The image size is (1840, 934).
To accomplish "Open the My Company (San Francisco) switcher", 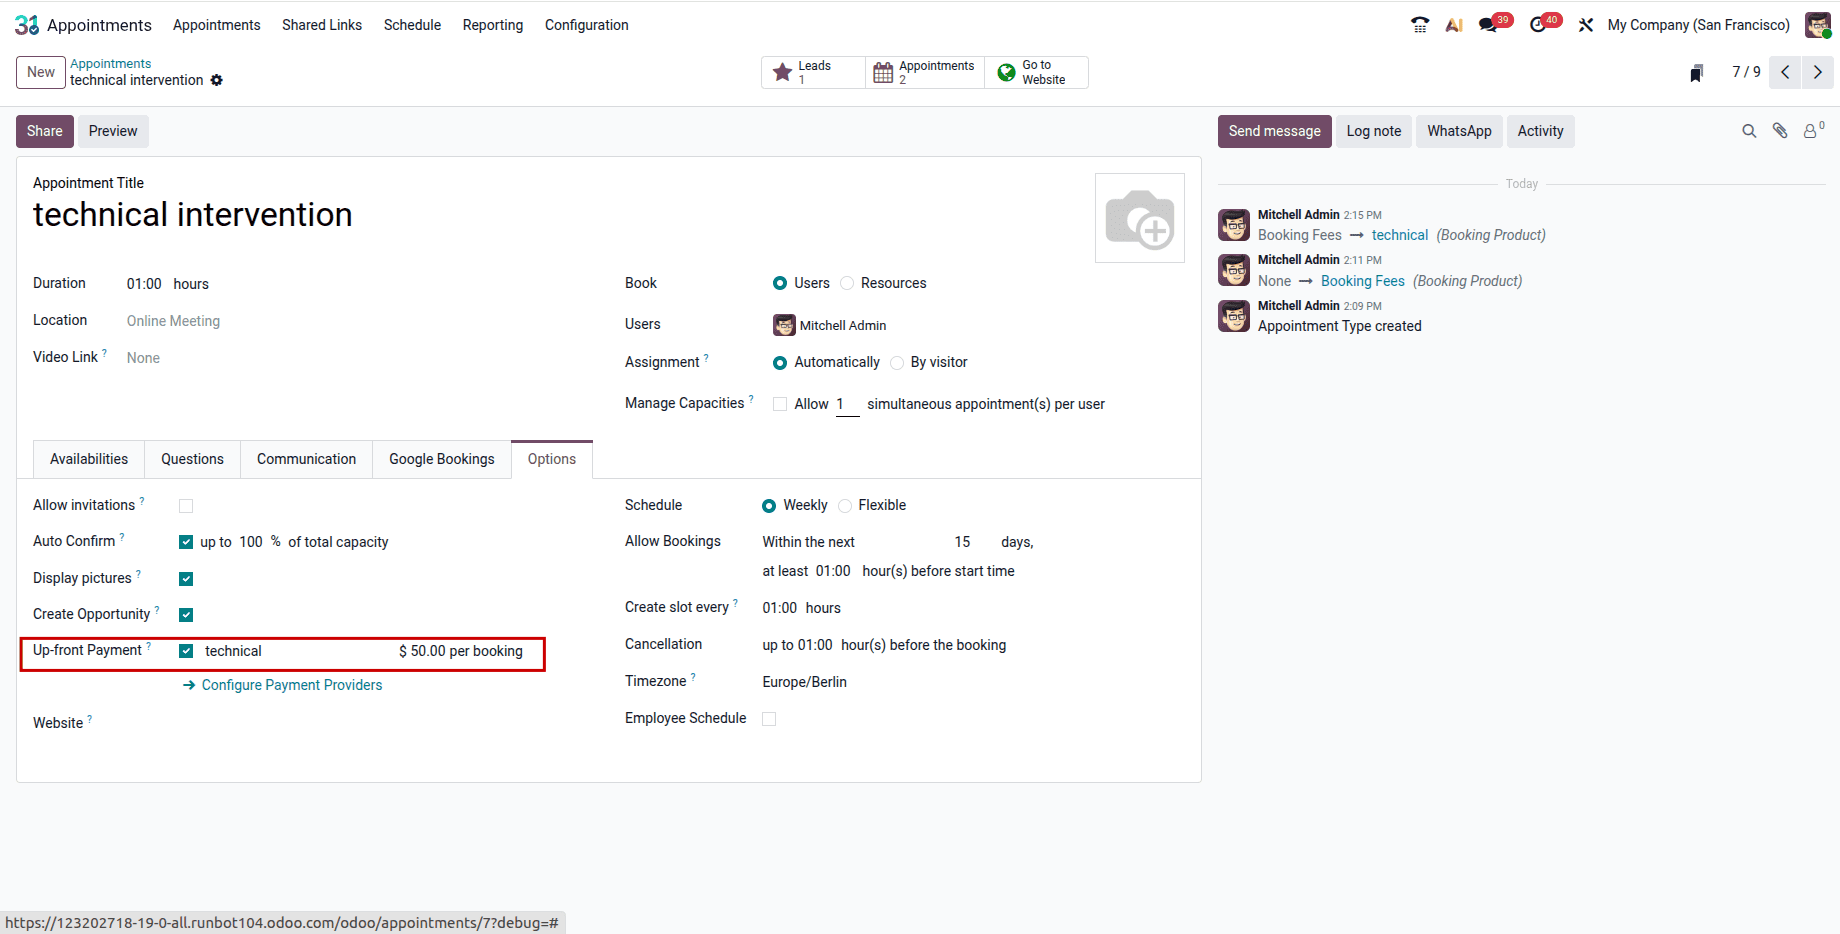I will [1698, 25].
